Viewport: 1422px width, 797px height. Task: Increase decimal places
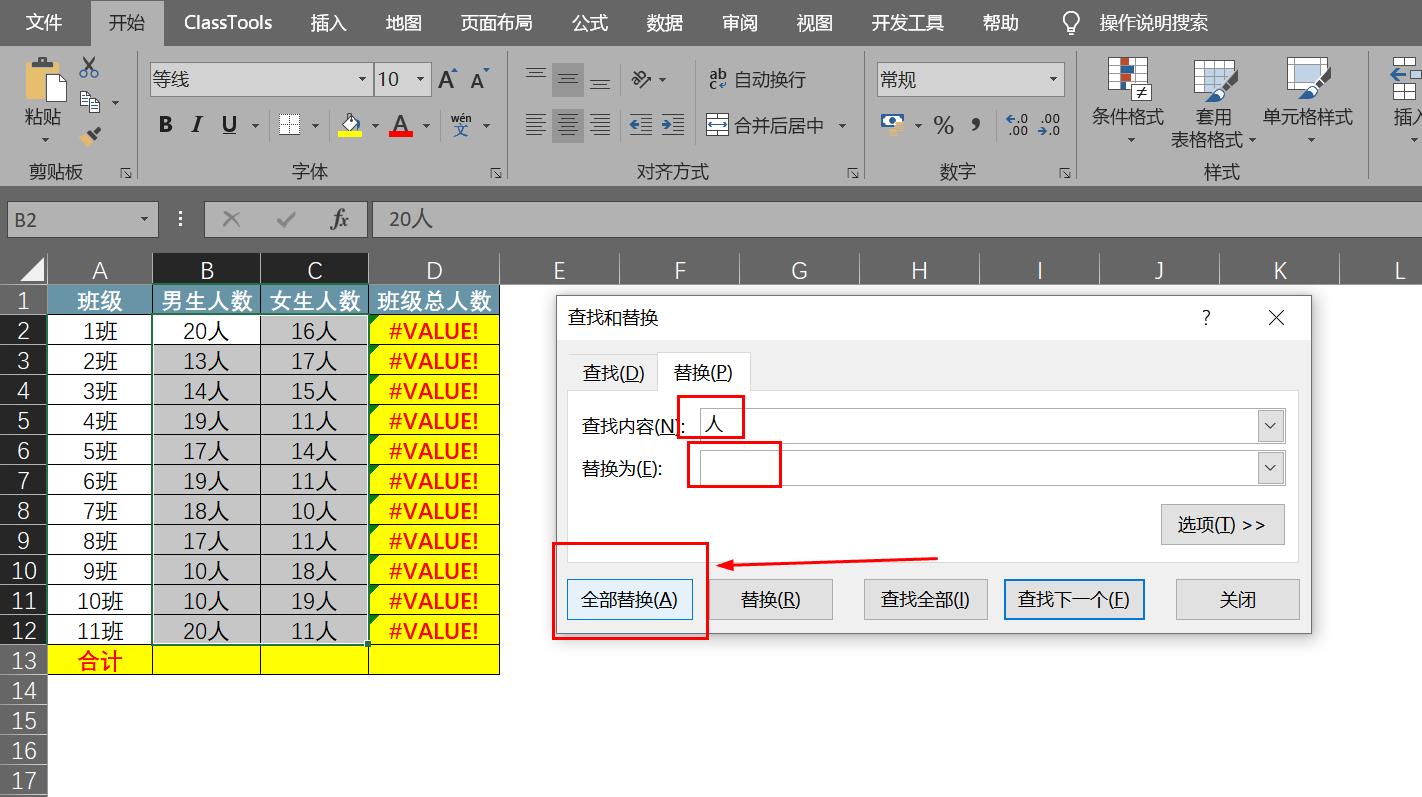coord(1017,125)
